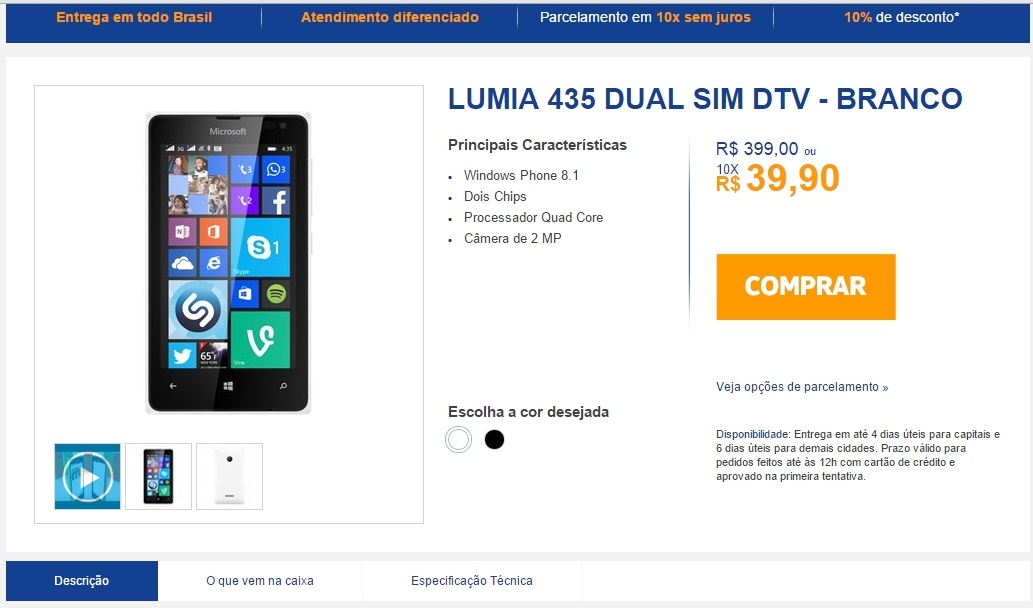Click the main Lumia 435 product image
Viewport: 1033px width, 608px height.
(x=228, y=263)
